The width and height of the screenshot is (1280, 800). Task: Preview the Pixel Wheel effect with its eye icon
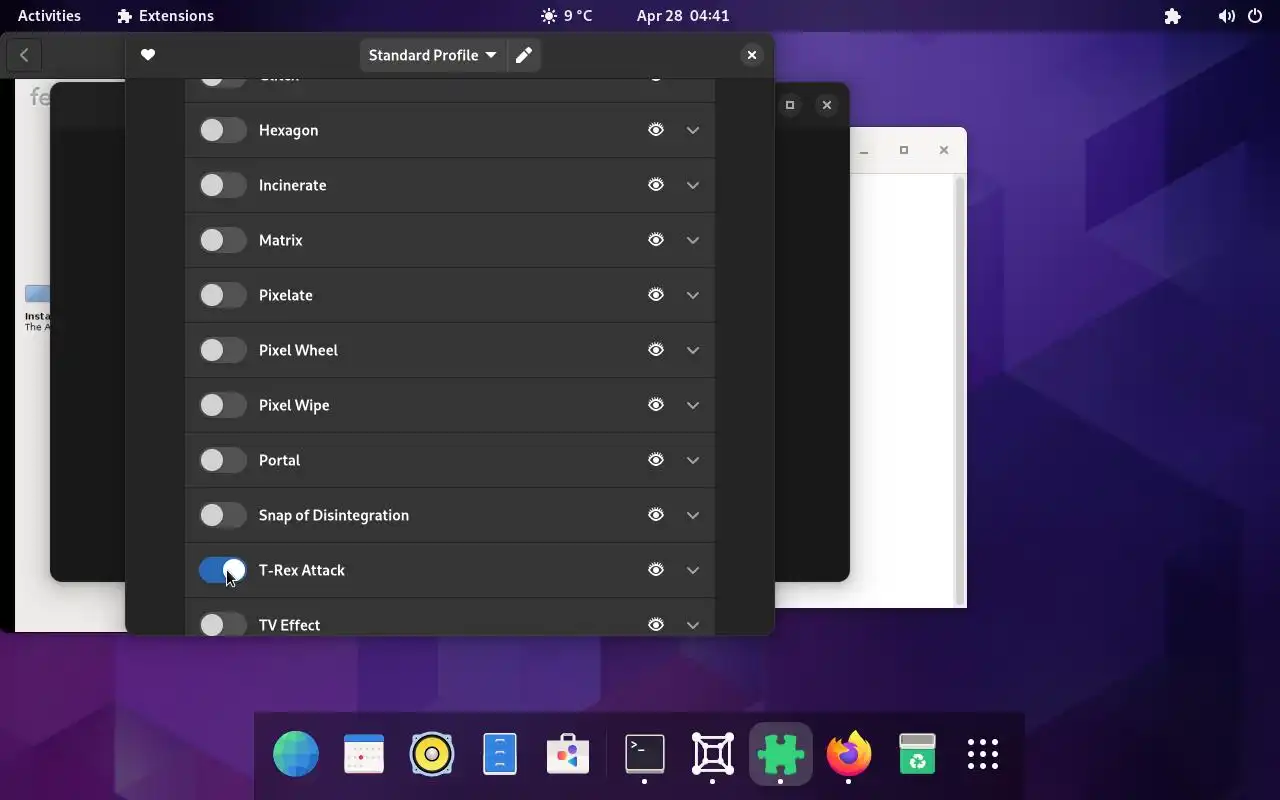656,350
